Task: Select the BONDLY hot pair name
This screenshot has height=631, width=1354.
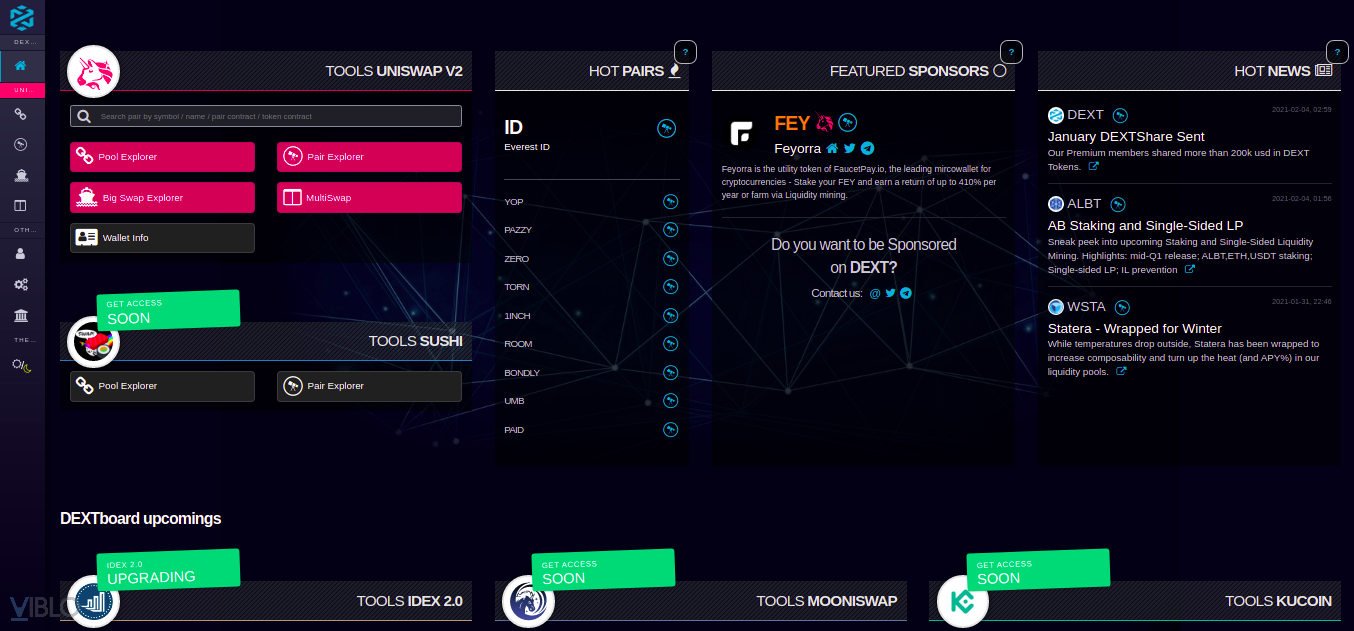Action: coord(522,373)
